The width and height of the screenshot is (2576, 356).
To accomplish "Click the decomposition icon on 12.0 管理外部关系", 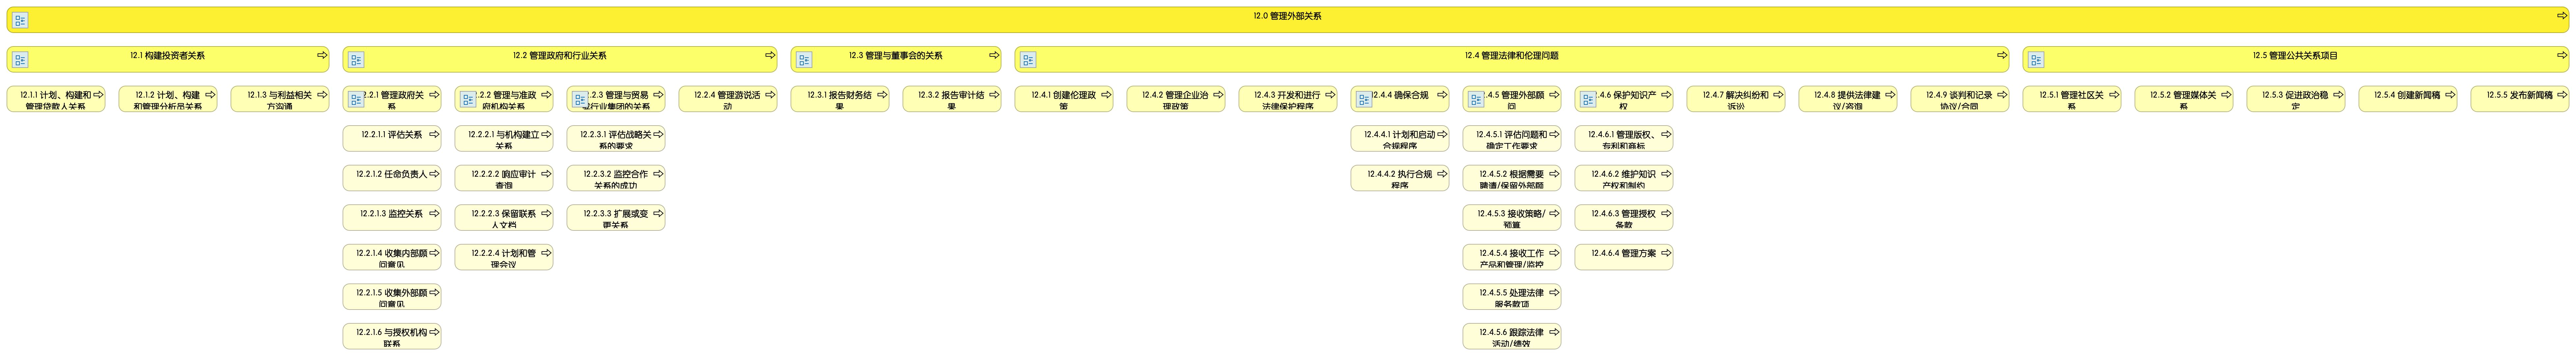I will pos(20,20).
